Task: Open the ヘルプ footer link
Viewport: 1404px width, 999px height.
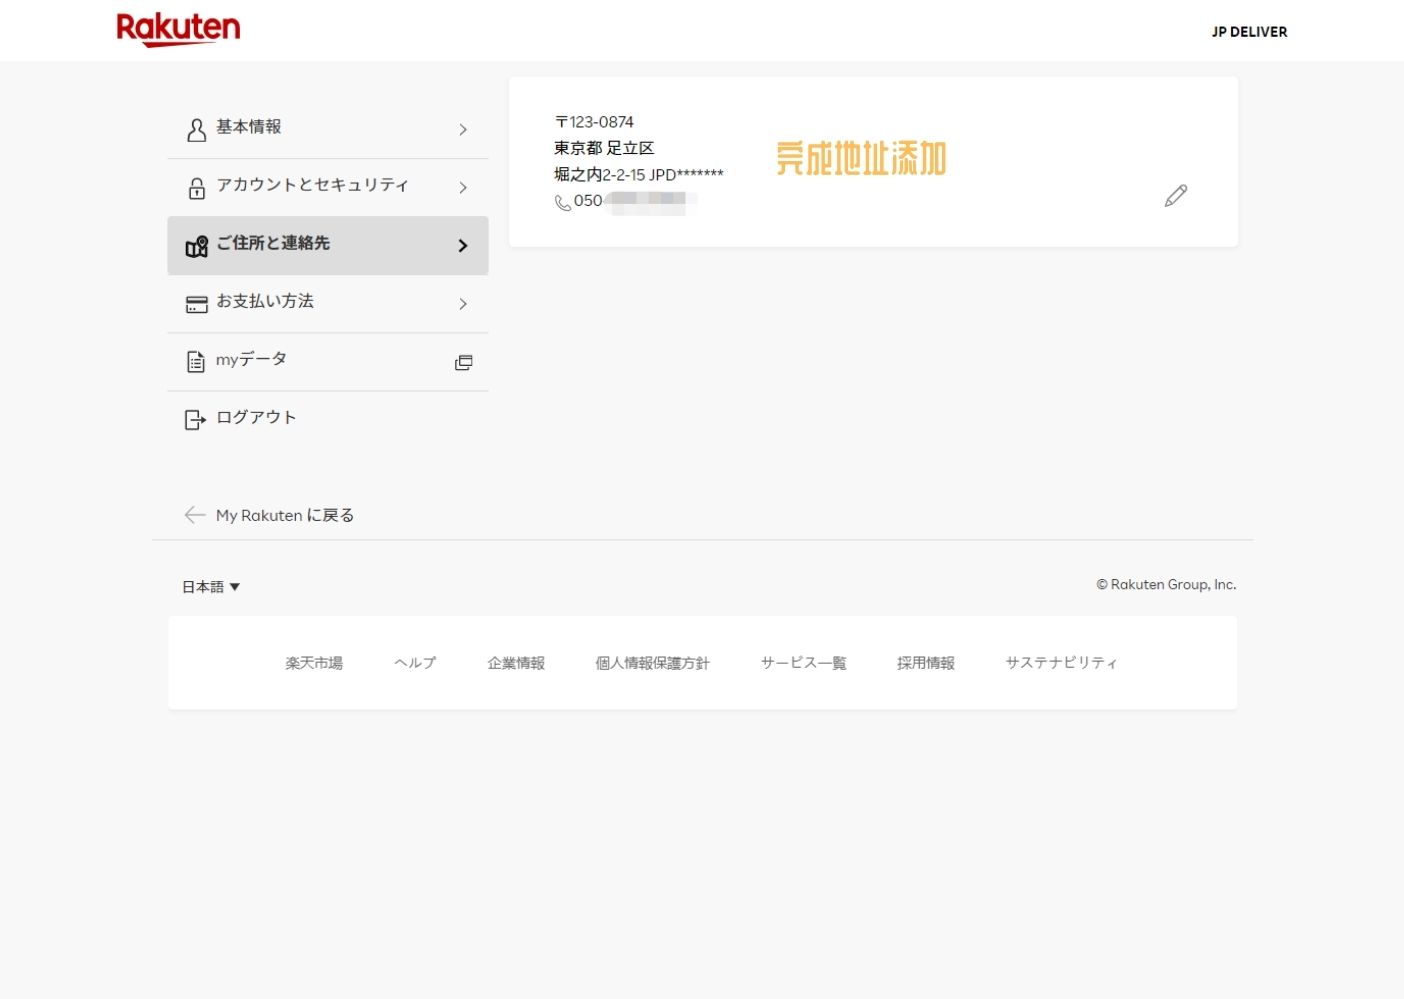Action: pos(414,662)
